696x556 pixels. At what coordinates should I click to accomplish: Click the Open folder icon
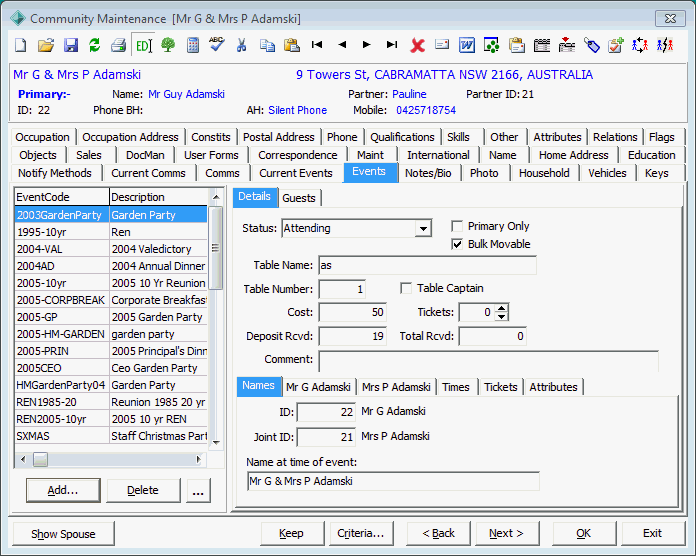point(46,45)
